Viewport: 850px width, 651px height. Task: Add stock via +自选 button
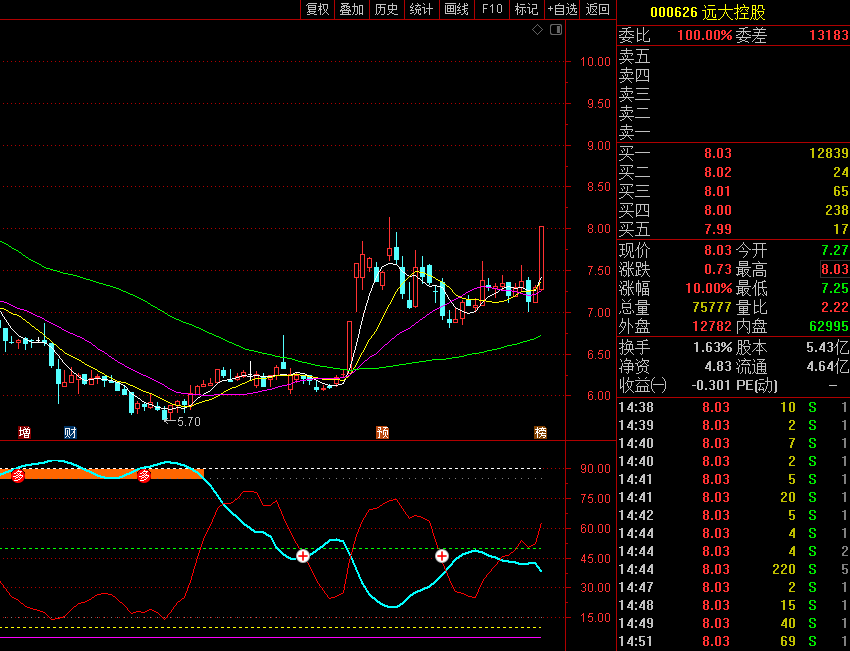[x=563, y=9]
